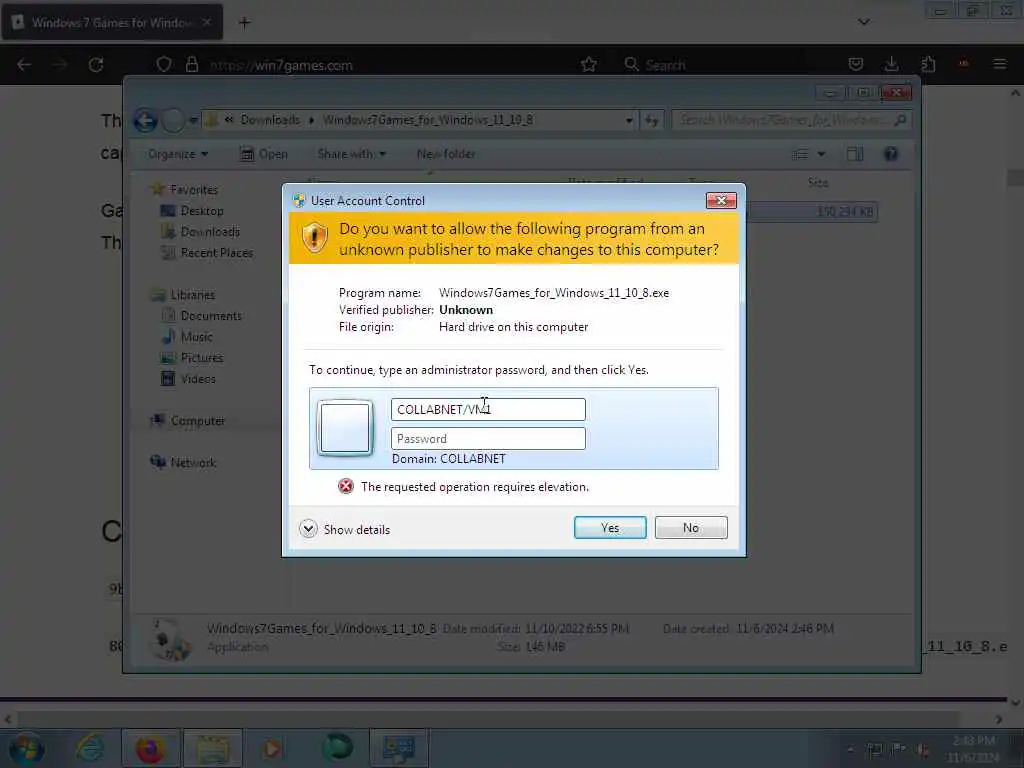Open the Firefox hamburger menu
The image size is (1024, 768).
(999, 64)
